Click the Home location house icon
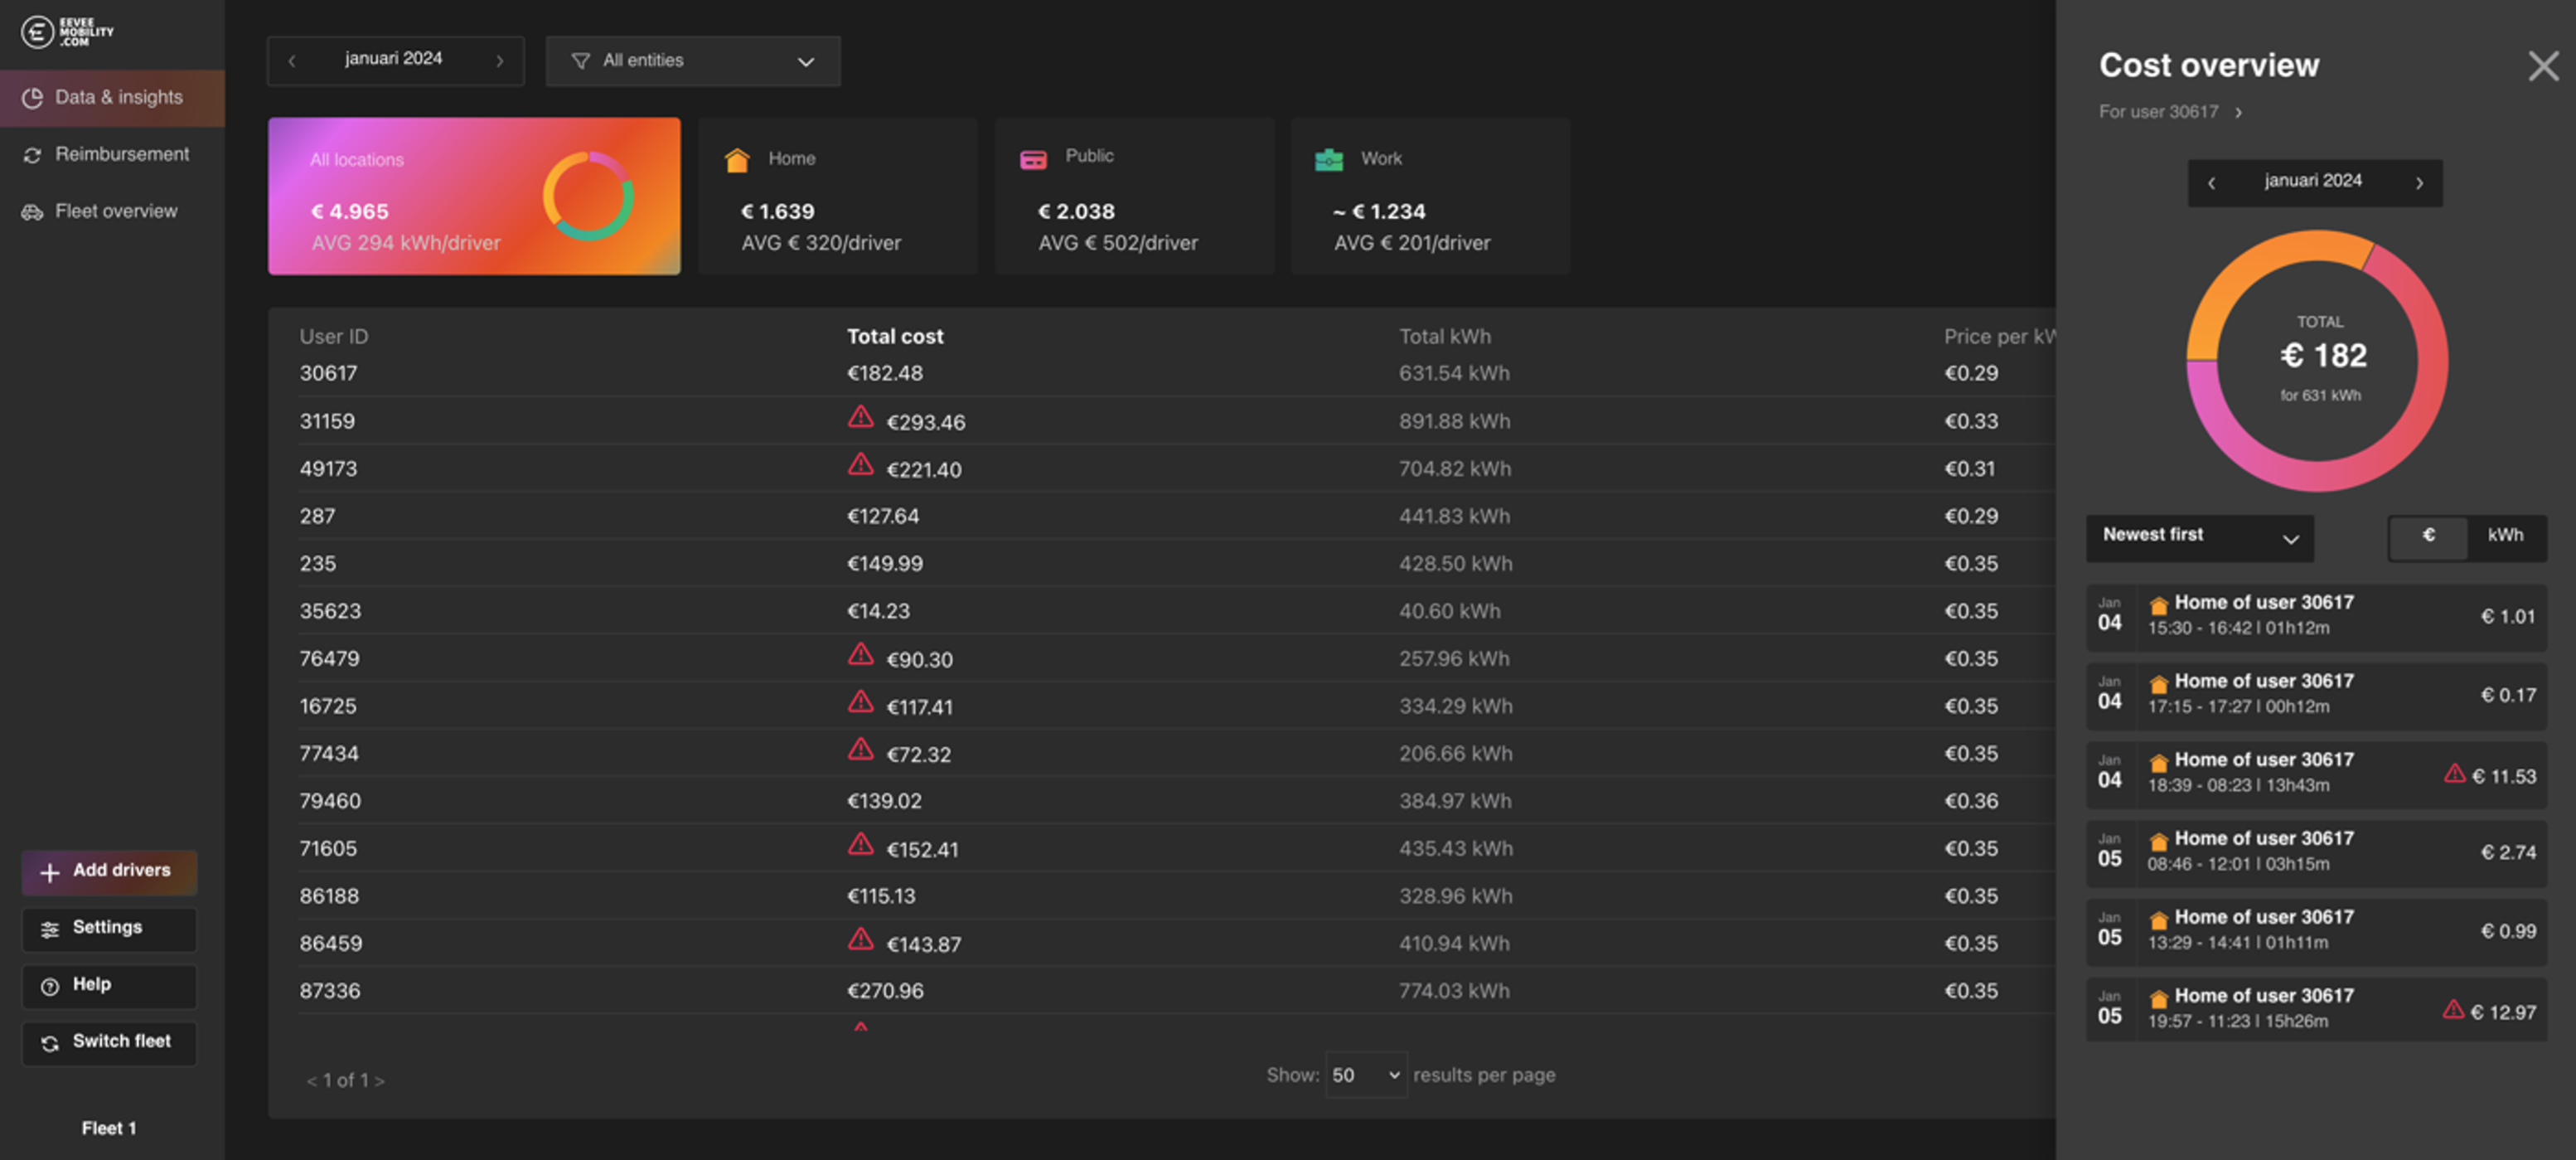The height and width of the screenshot is (1160, 2576). pyautogui.click(x=737, y=160)
